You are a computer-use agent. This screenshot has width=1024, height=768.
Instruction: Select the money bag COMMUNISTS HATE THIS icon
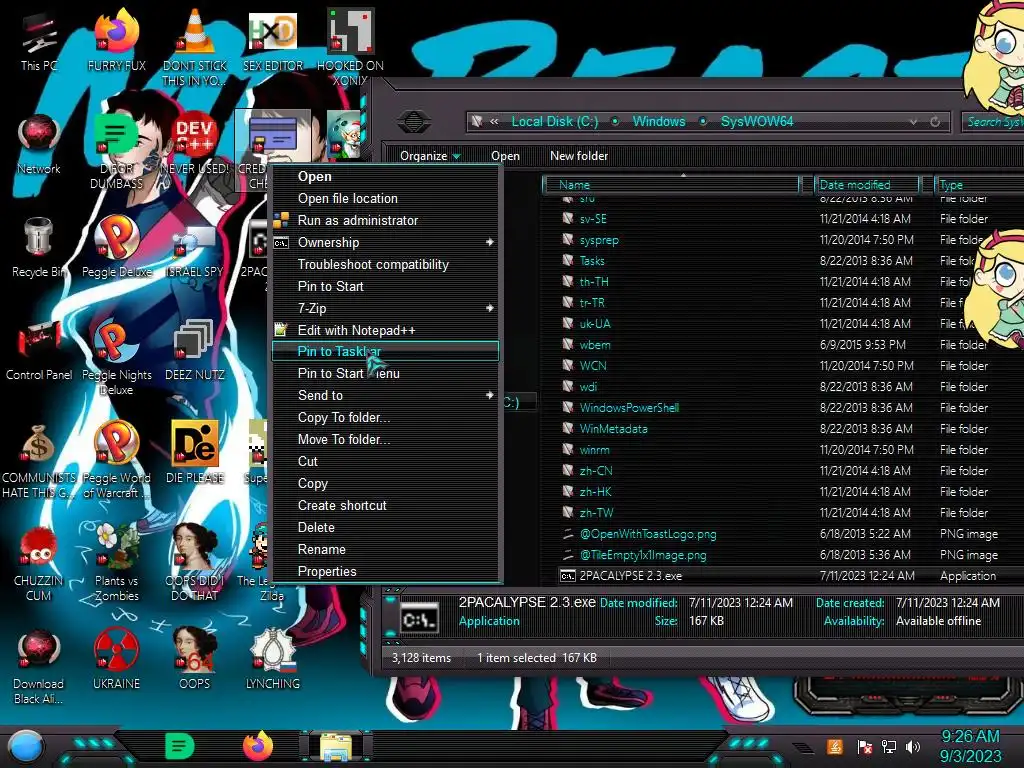pyautogui.click(x=39, y=460)
